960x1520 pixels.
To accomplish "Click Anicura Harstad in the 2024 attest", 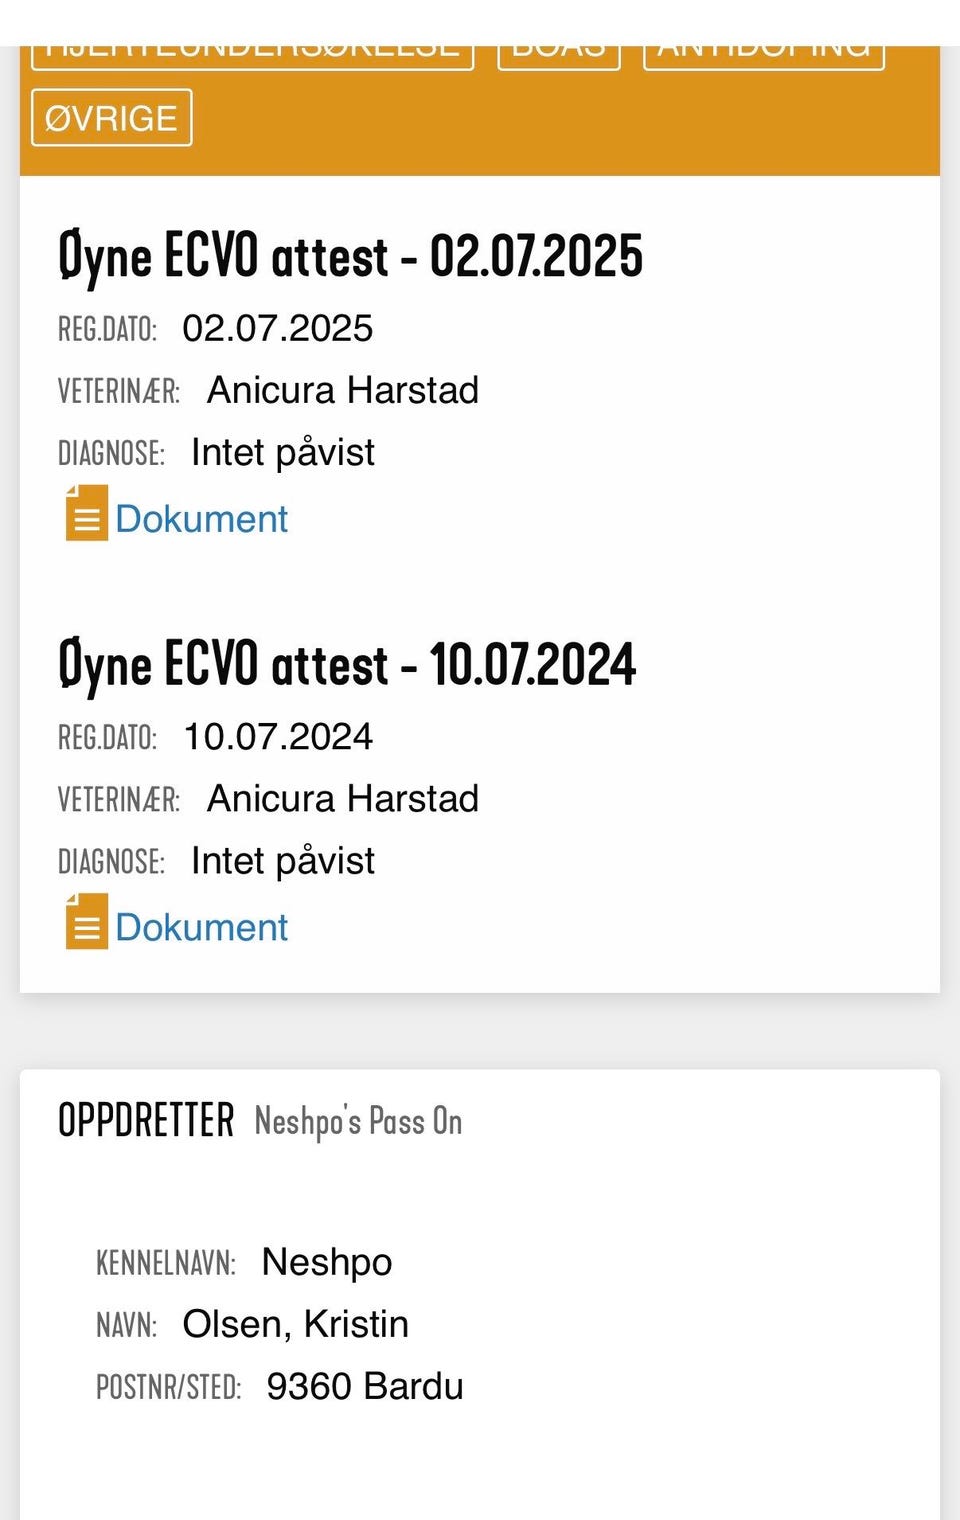I will point(342,799).
